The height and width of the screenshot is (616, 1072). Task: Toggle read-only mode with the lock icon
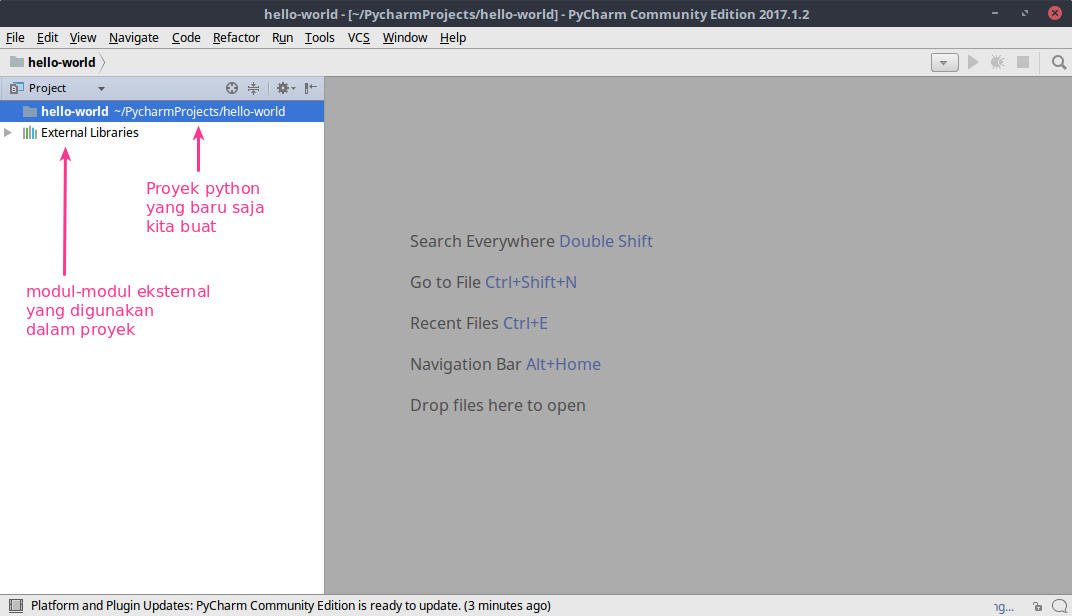[1037, 605]
